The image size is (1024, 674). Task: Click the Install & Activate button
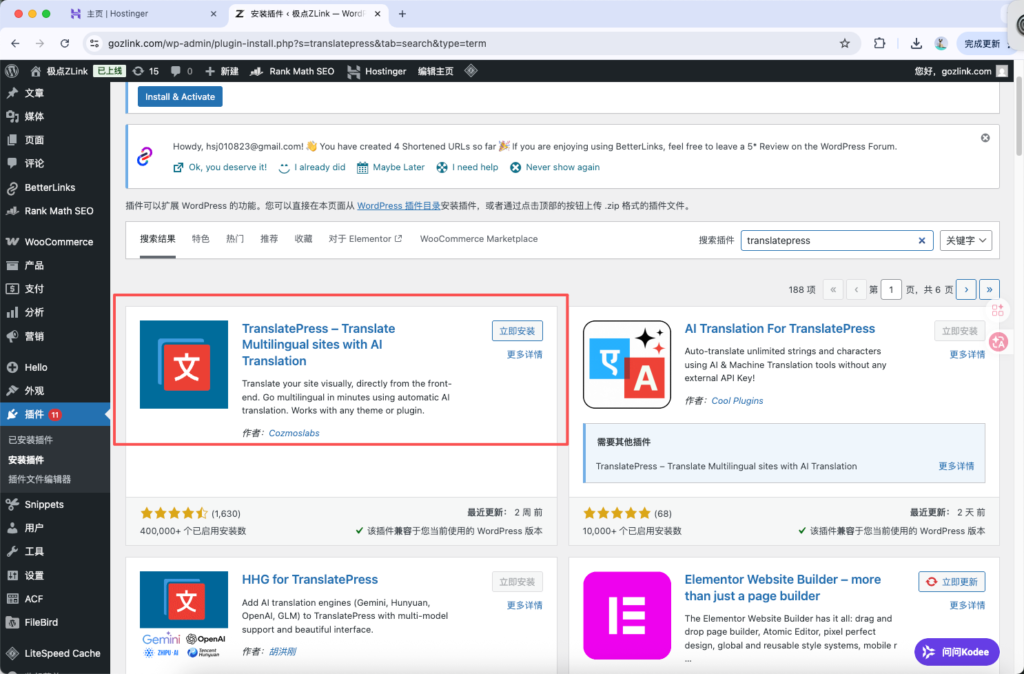[x=180, y=97]
